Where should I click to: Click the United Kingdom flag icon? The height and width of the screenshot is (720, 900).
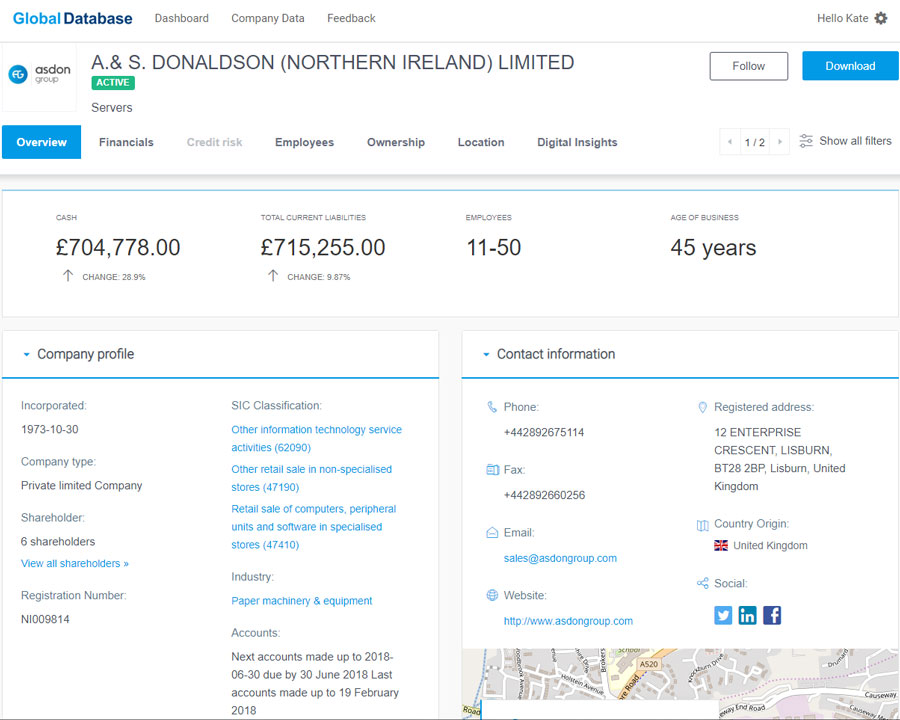click(x=721, y=545)
